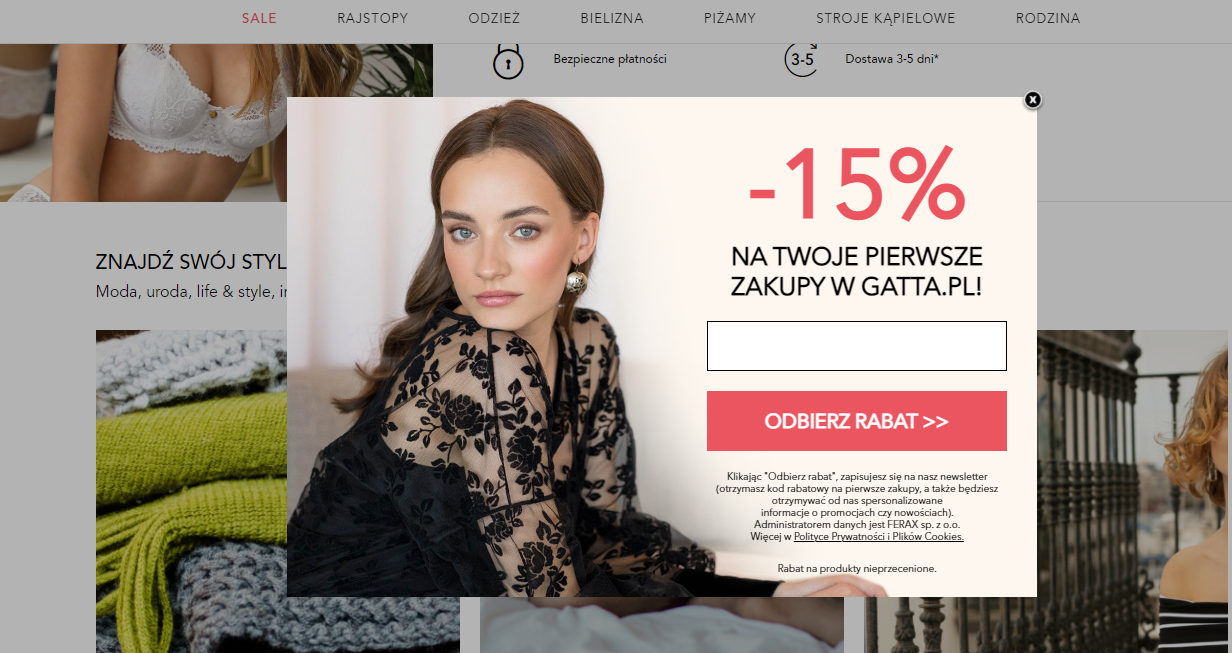Click the ODBIERZ RABAT button

(x=857, y=421)
